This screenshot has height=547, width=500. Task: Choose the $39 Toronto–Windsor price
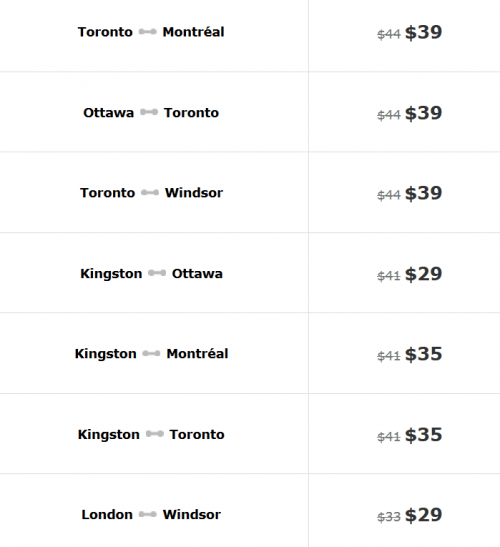[x=423, y=193]
